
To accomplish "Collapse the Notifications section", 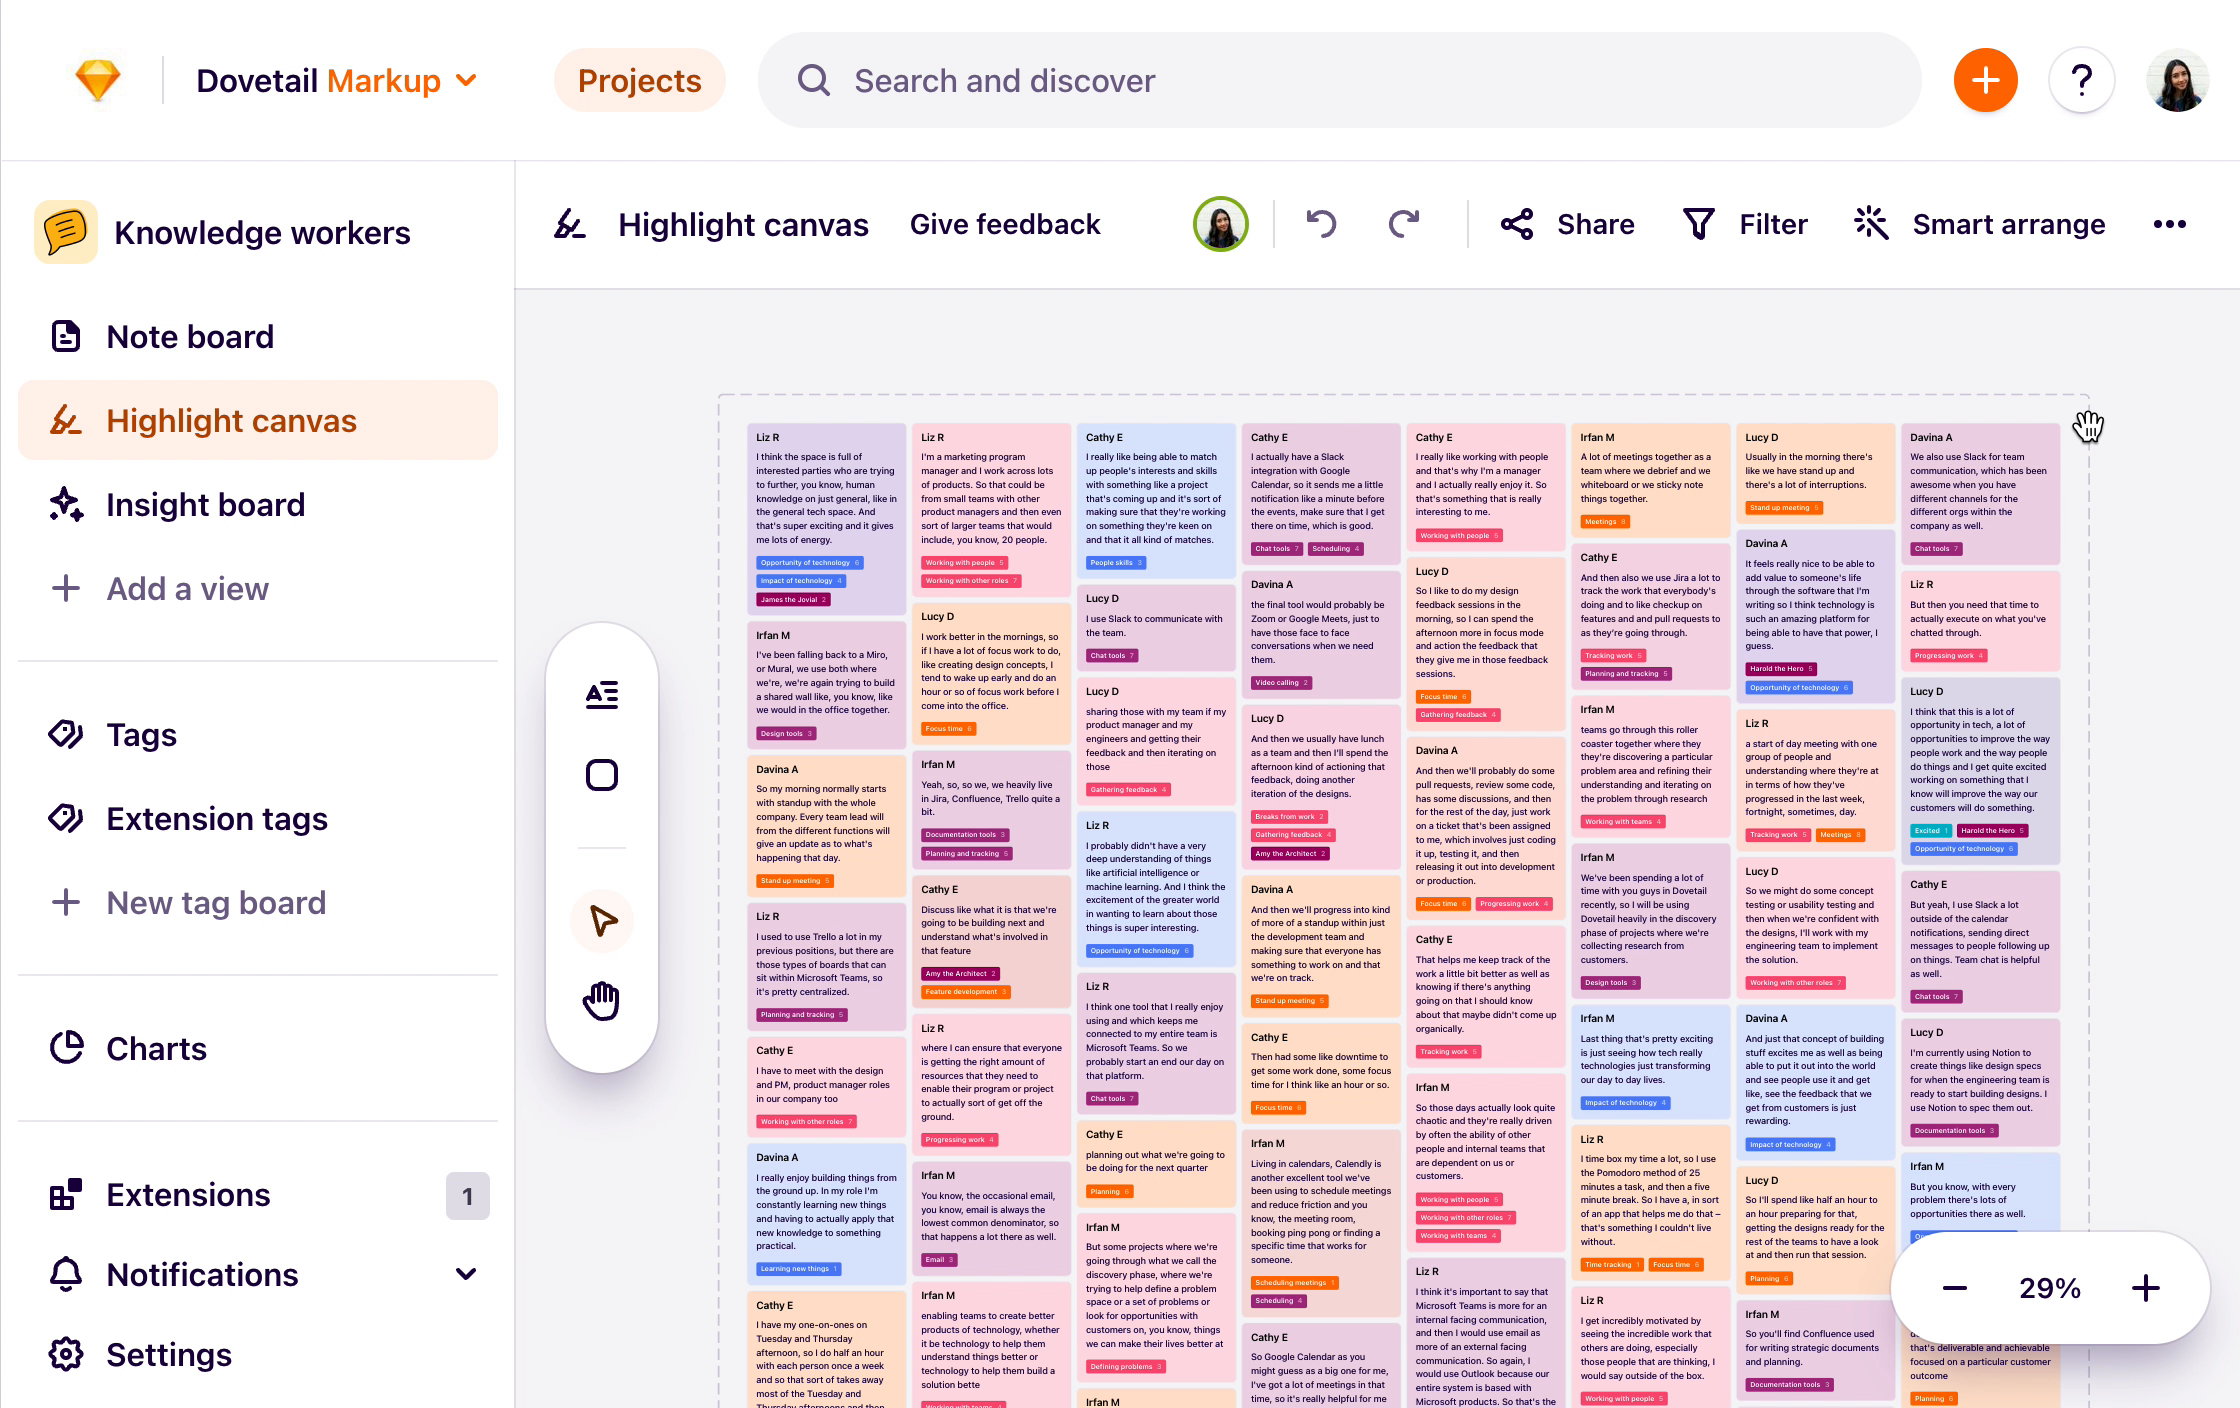I will coord(466,1274).
